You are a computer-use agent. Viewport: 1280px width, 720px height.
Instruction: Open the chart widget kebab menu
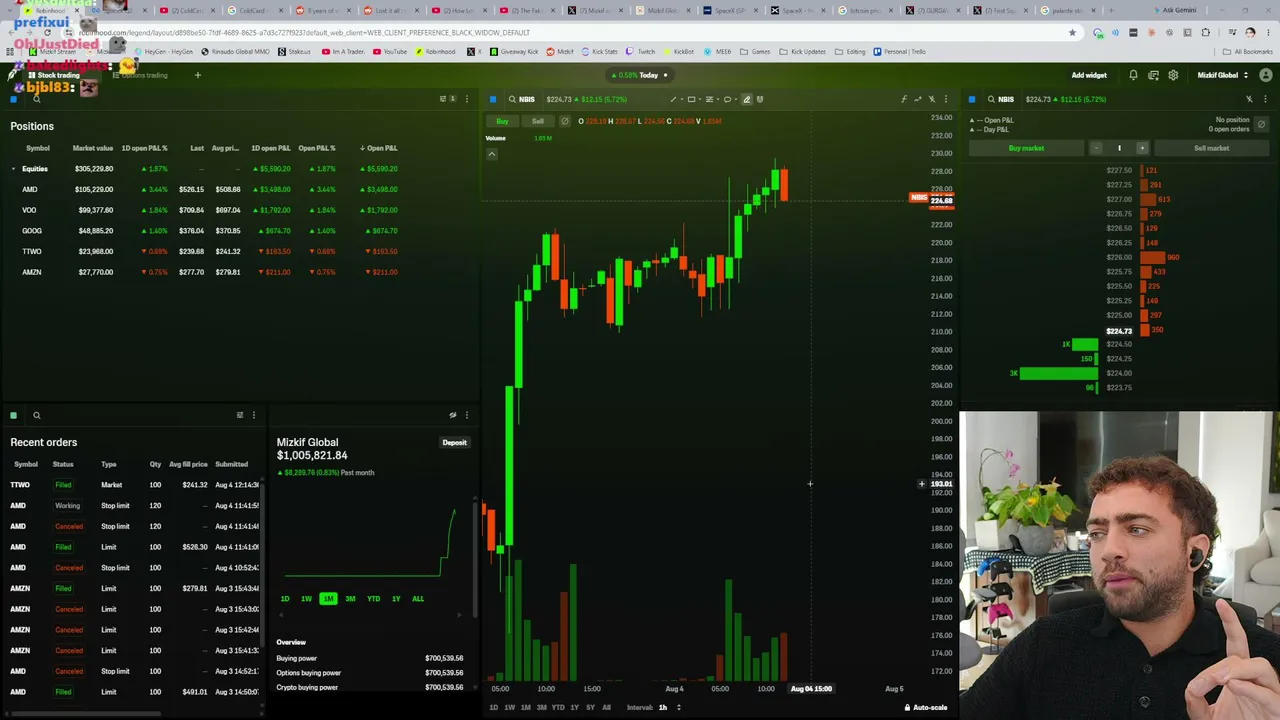pyautogui.click(x=946, y=99)
